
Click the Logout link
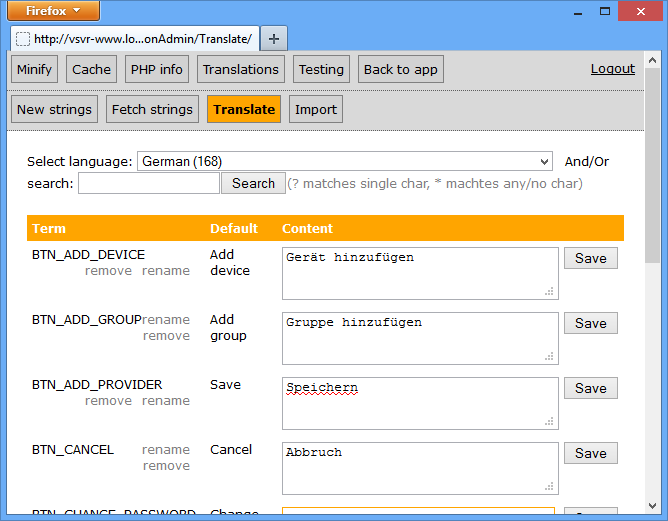[x=613, y=69]
